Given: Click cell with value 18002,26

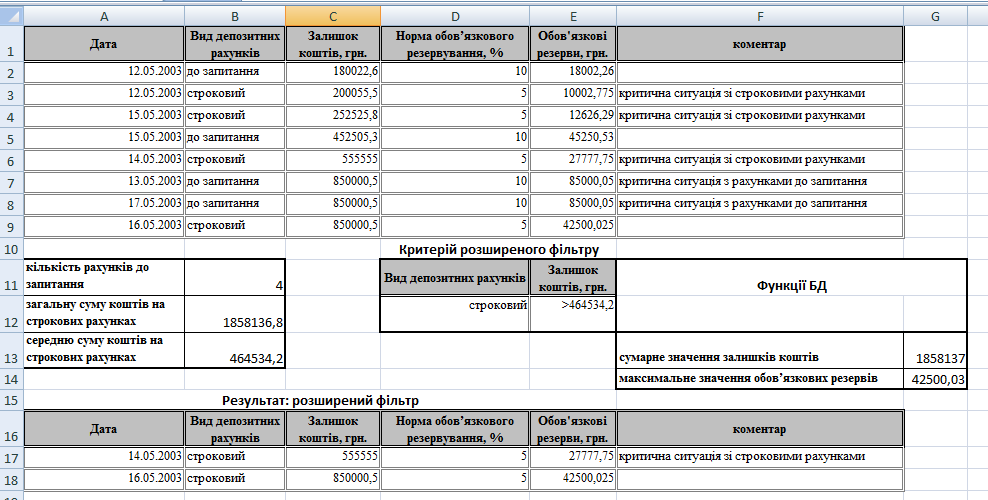Looking at the screenshot, I should (x=573, y=72).
